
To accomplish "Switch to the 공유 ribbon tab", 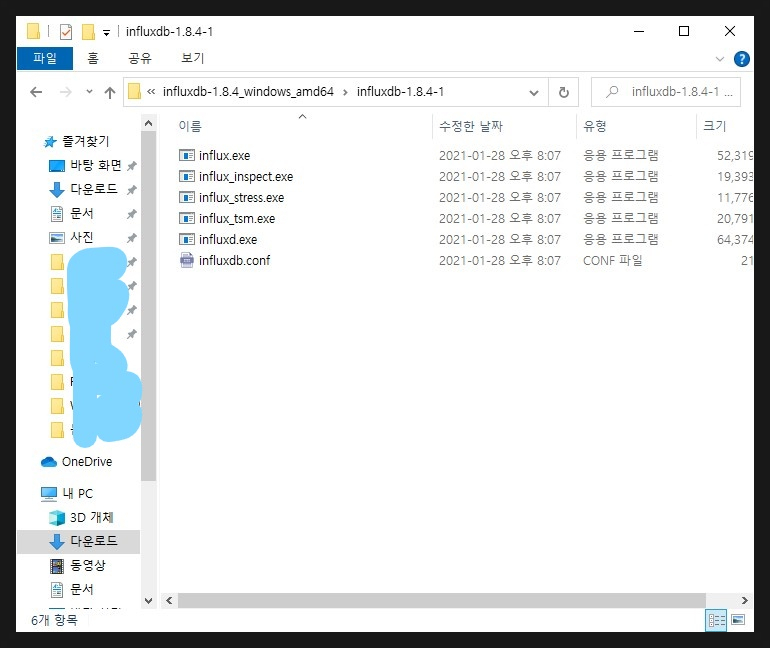I will pos(140,58).
